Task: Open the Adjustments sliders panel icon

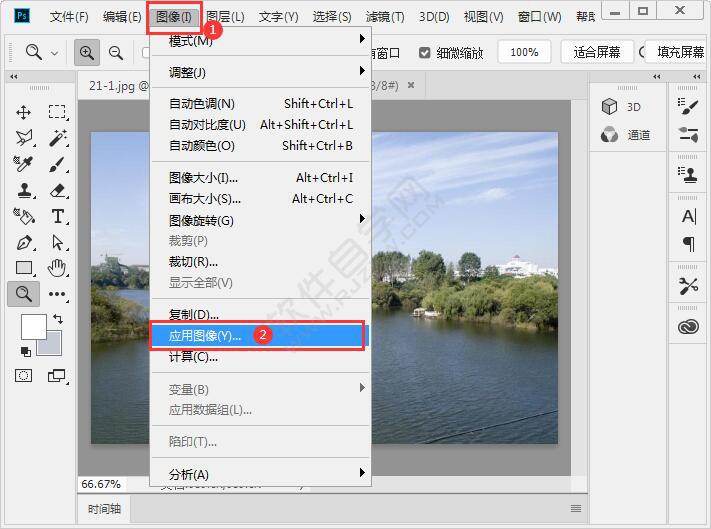Action: 688,134
